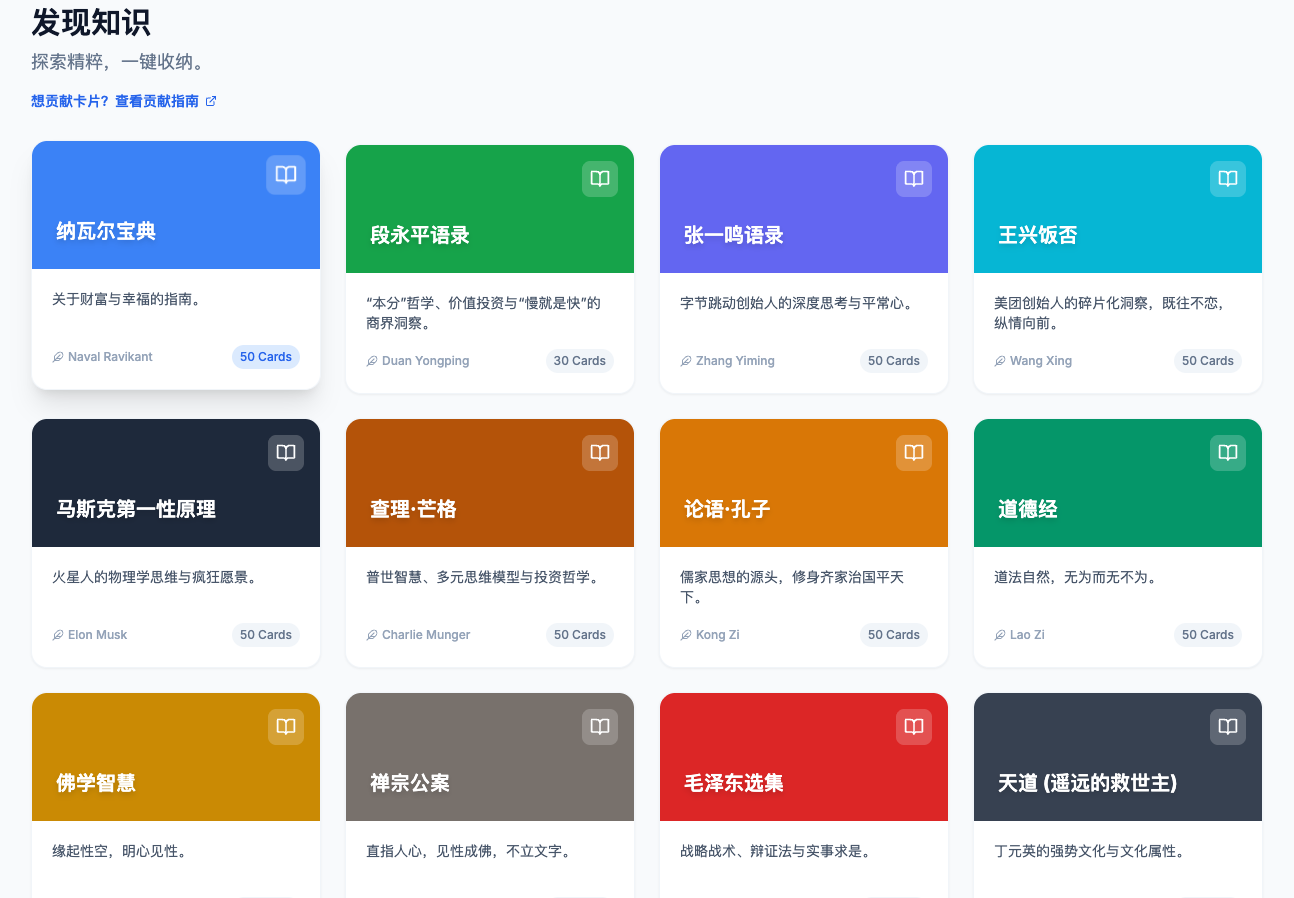Click the 发现知识 page heading

(x=91, y=22)
